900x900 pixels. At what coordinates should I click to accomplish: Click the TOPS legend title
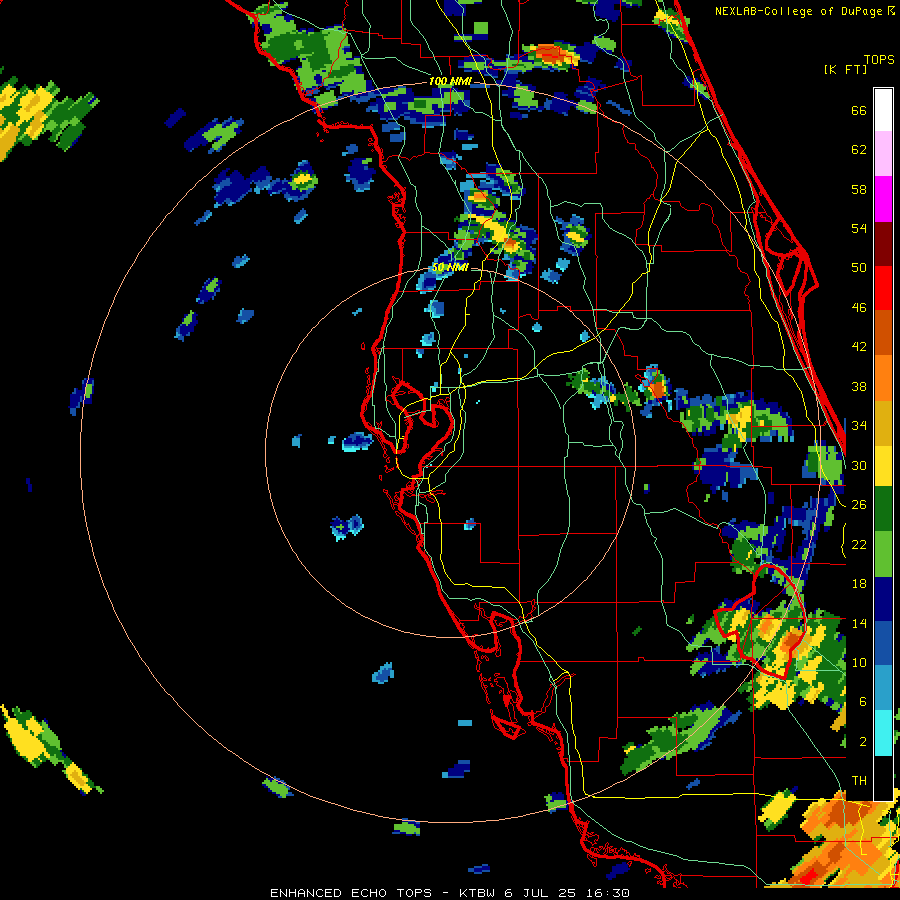pos(879,59)
